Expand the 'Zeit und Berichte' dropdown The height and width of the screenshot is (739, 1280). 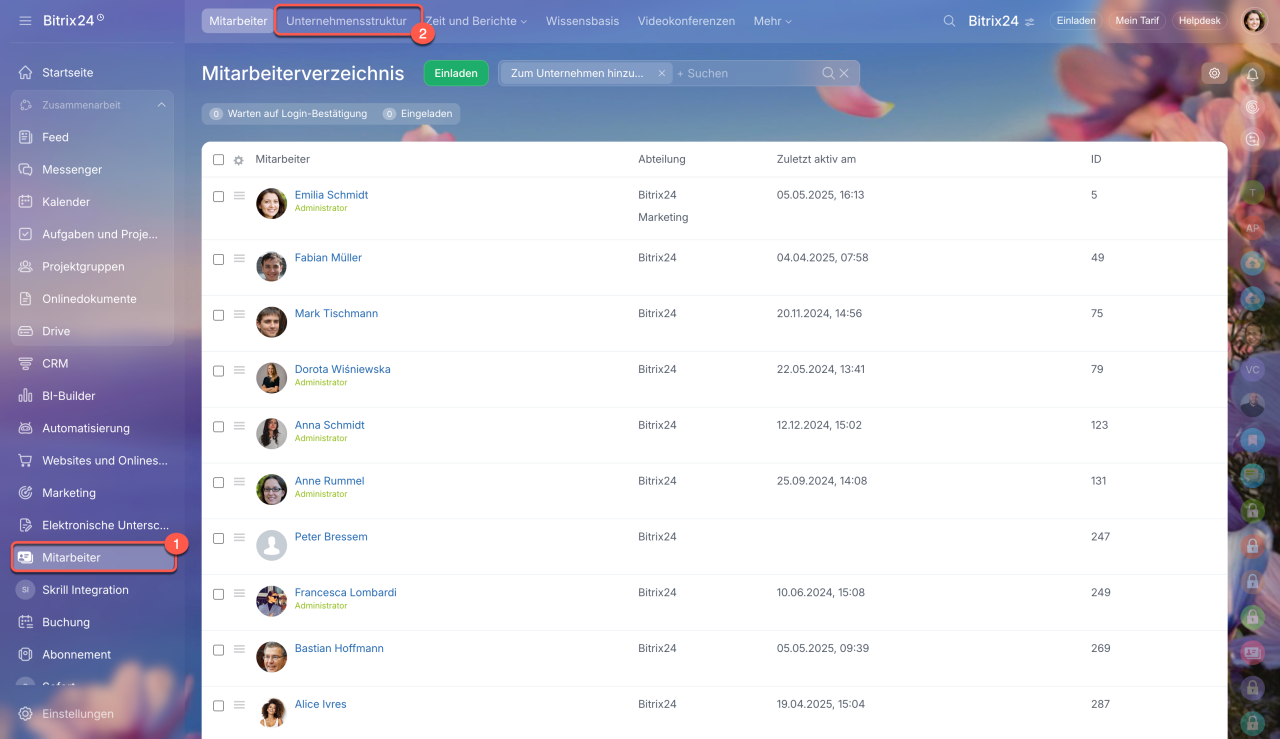click(476, 21)
